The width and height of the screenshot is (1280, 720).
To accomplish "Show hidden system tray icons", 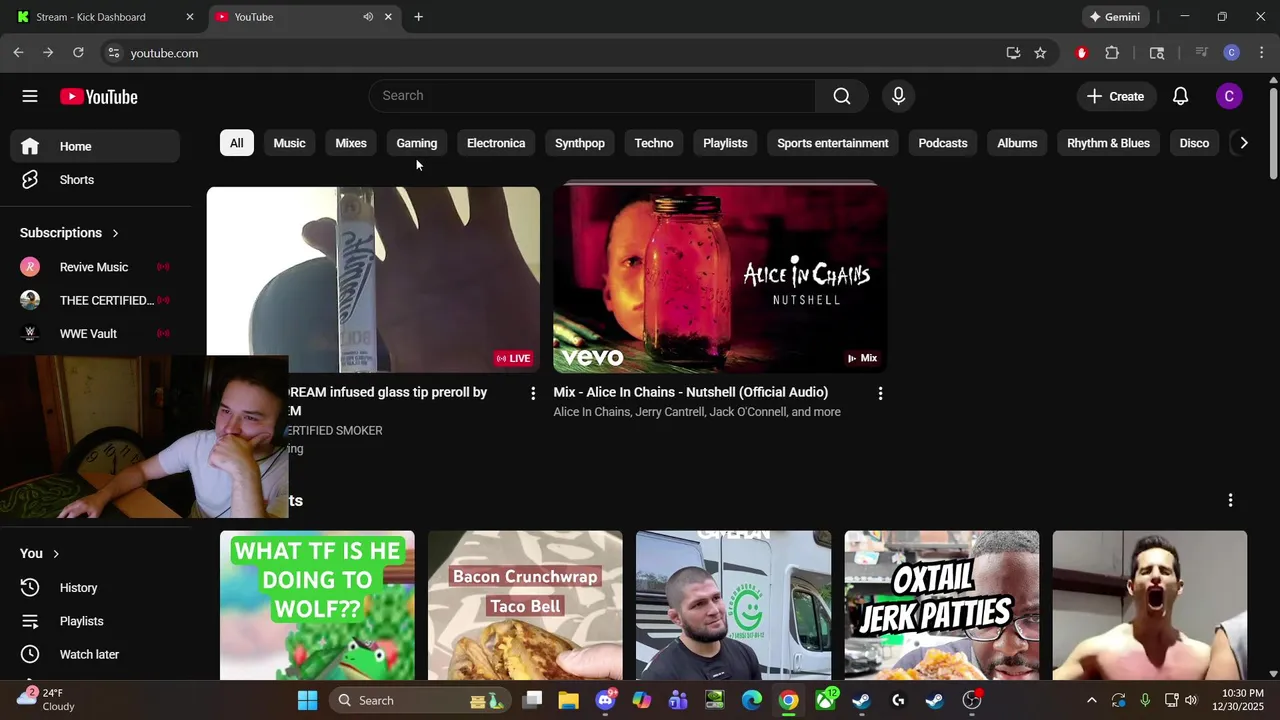I will click(1091, 700).
